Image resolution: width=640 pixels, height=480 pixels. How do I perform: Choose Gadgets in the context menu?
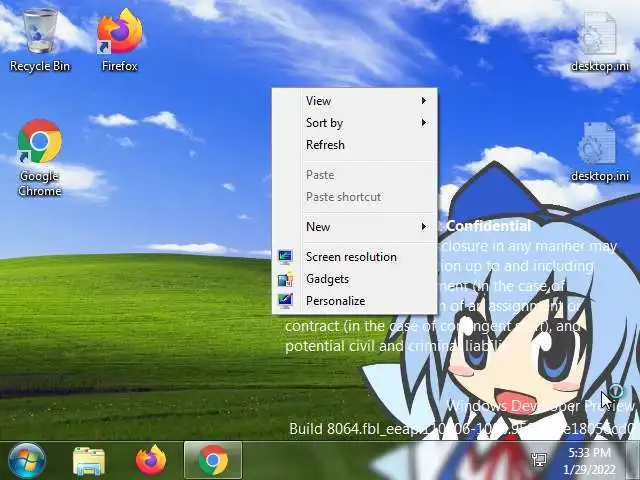[355, 279]
